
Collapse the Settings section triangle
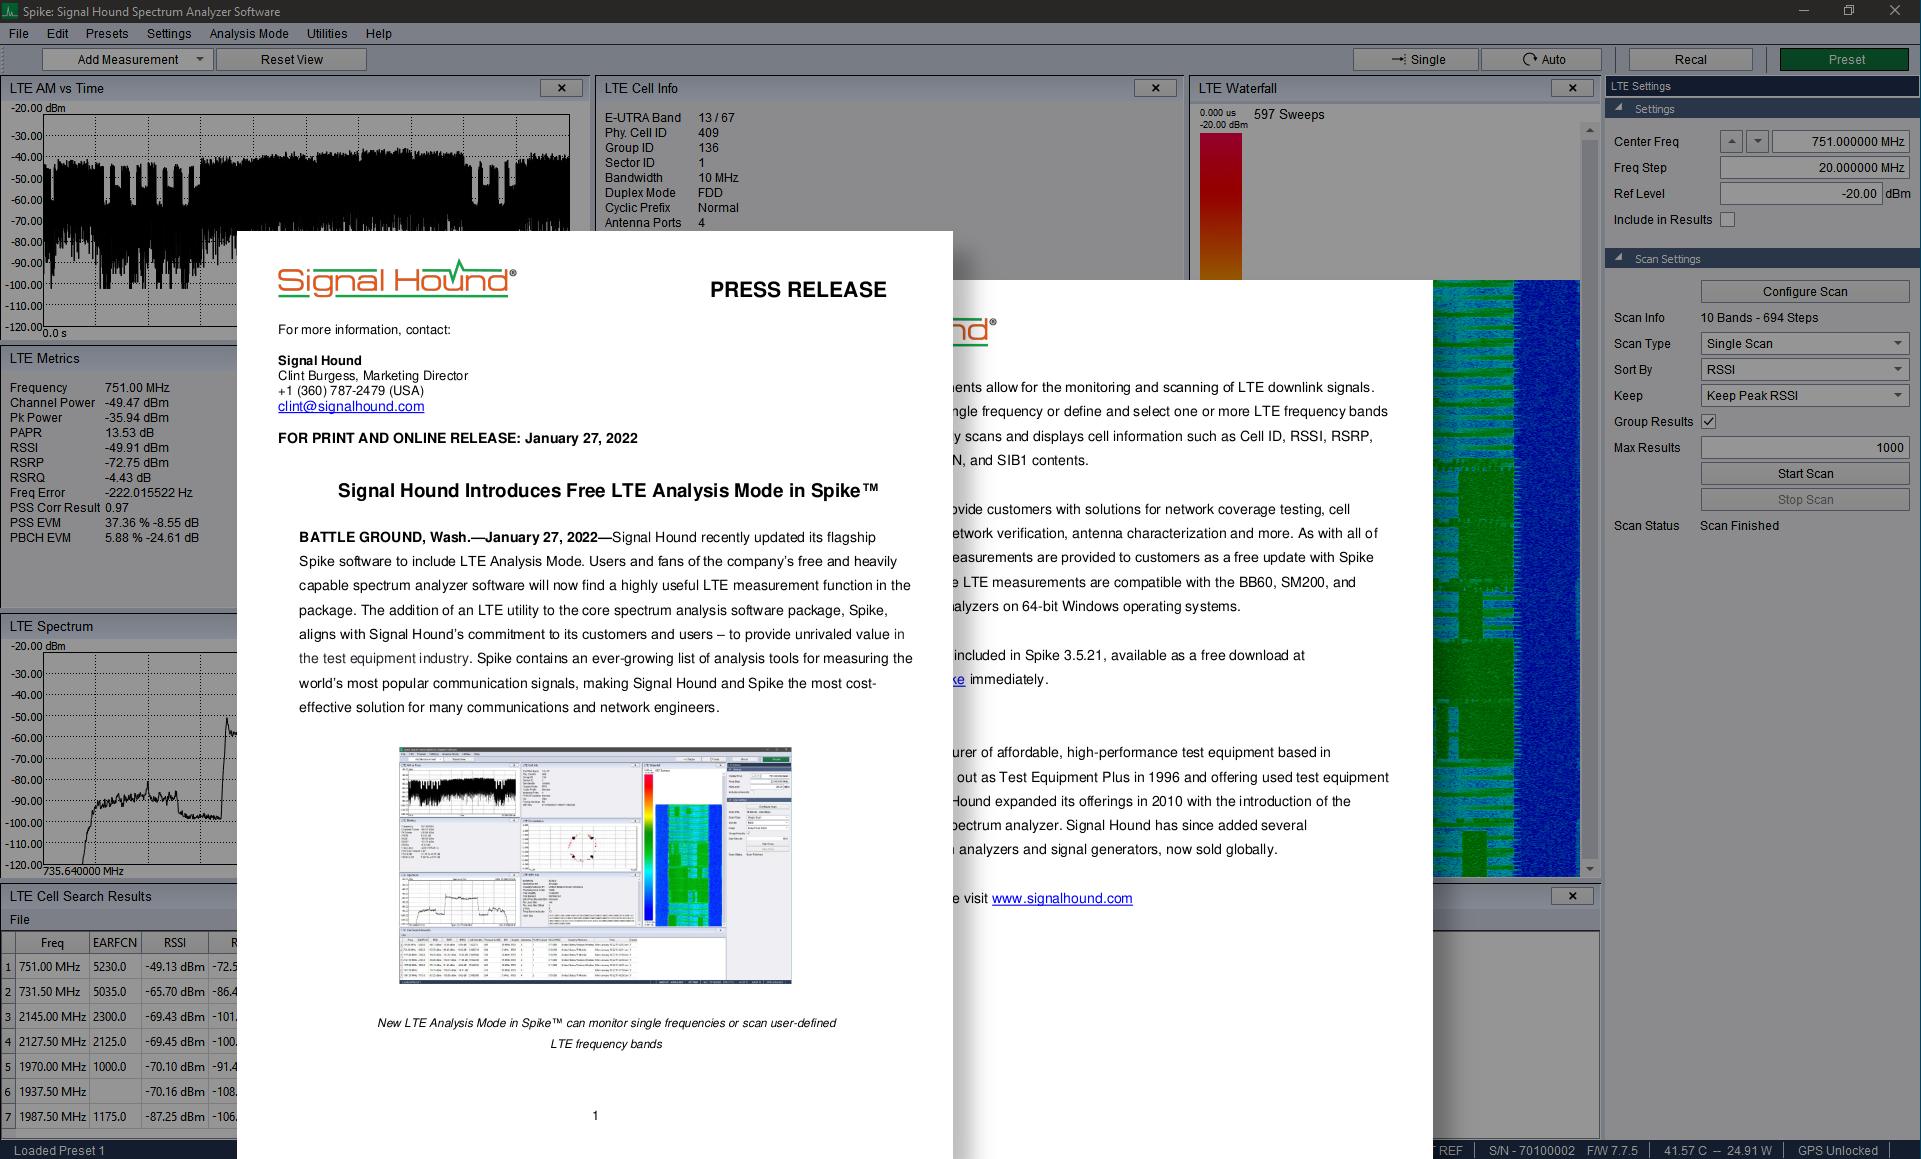click(x=1619, y=108)
